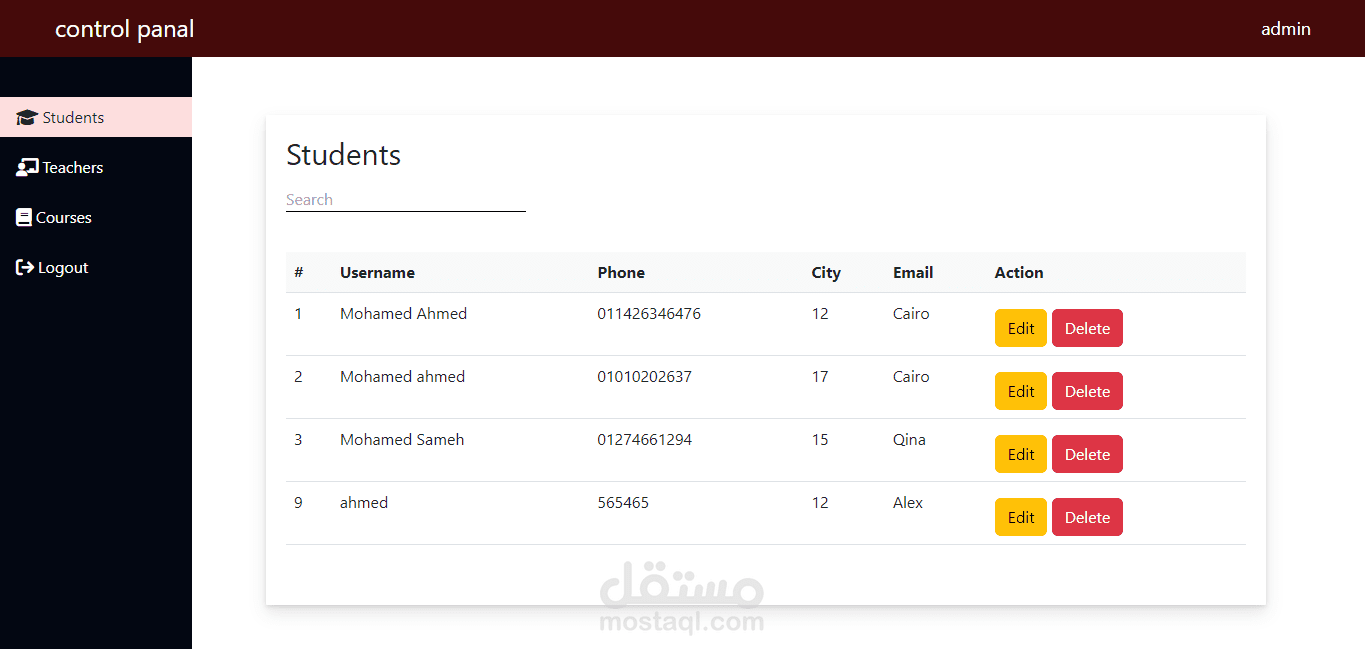Edit the Mohamed Ahmed student row
The width and height of the screenshot is (1365, 649).
(x=1021, y=328)
